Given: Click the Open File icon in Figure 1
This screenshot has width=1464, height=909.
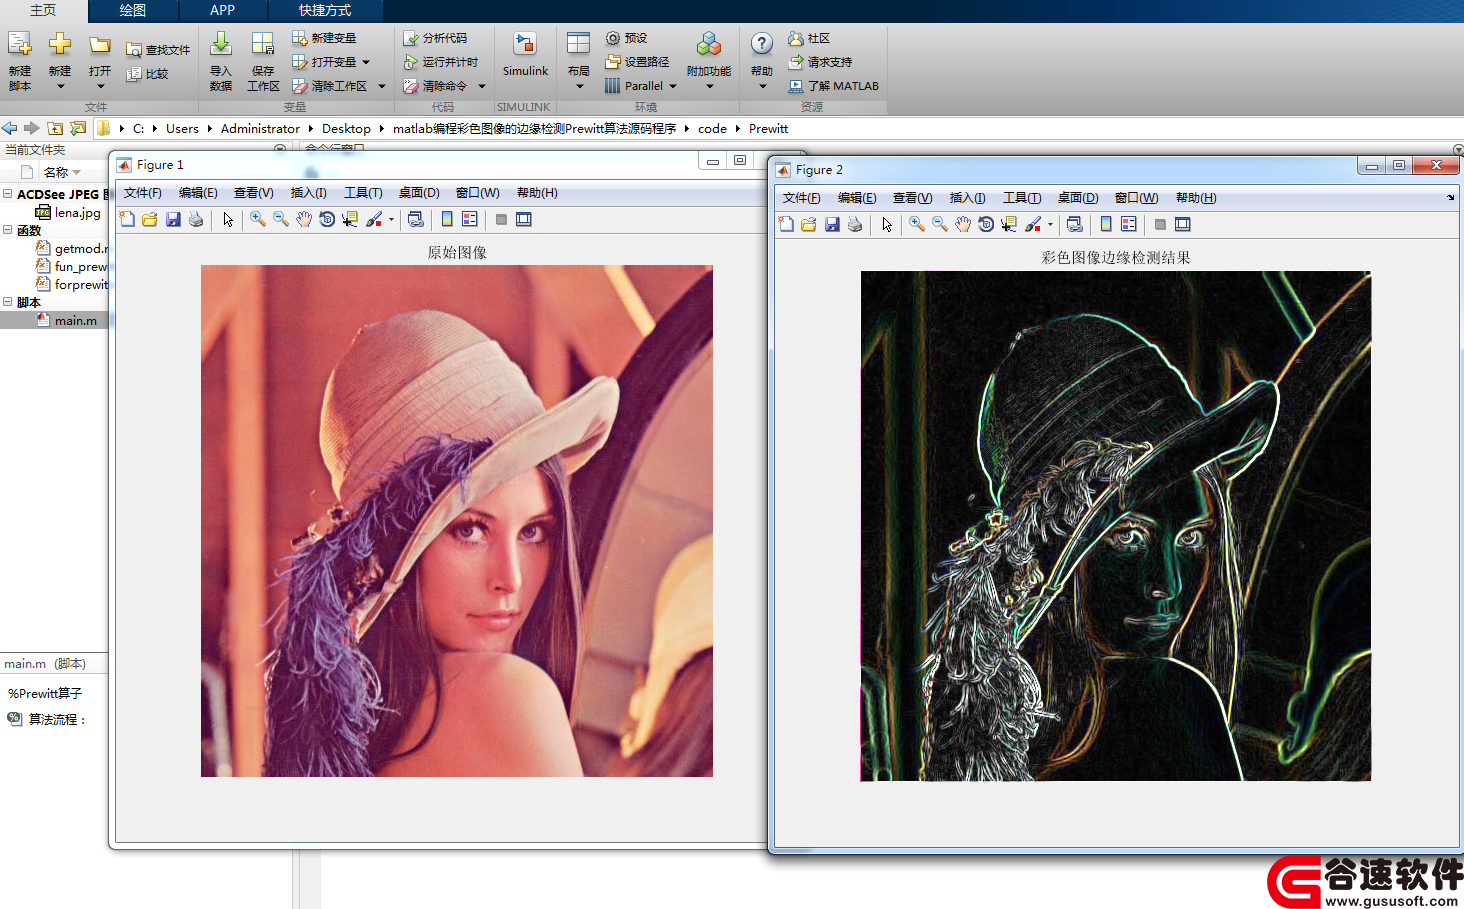Looking at the screenshot, I should (150, 219).
